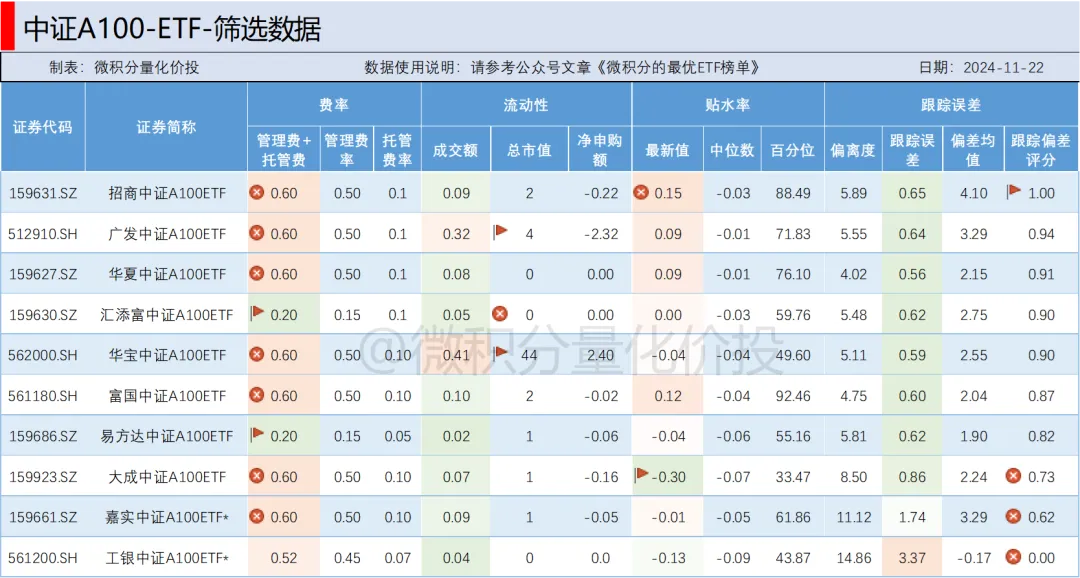1080x578 pixels.
Task: Click the red flag beside the 1.00 跟踪偏差评分
Action: pos(1014,191)
